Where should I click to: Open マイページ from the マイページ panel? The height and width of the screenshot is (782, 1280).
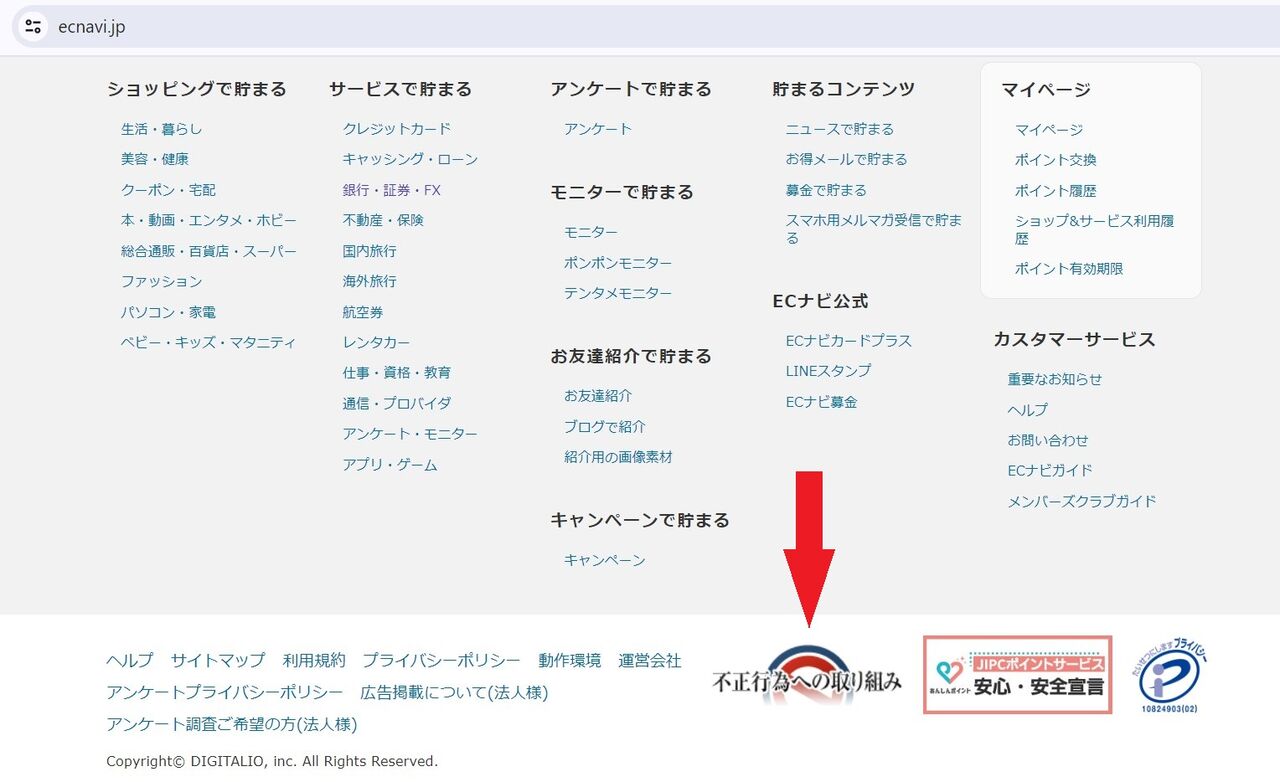[1046, 128]
